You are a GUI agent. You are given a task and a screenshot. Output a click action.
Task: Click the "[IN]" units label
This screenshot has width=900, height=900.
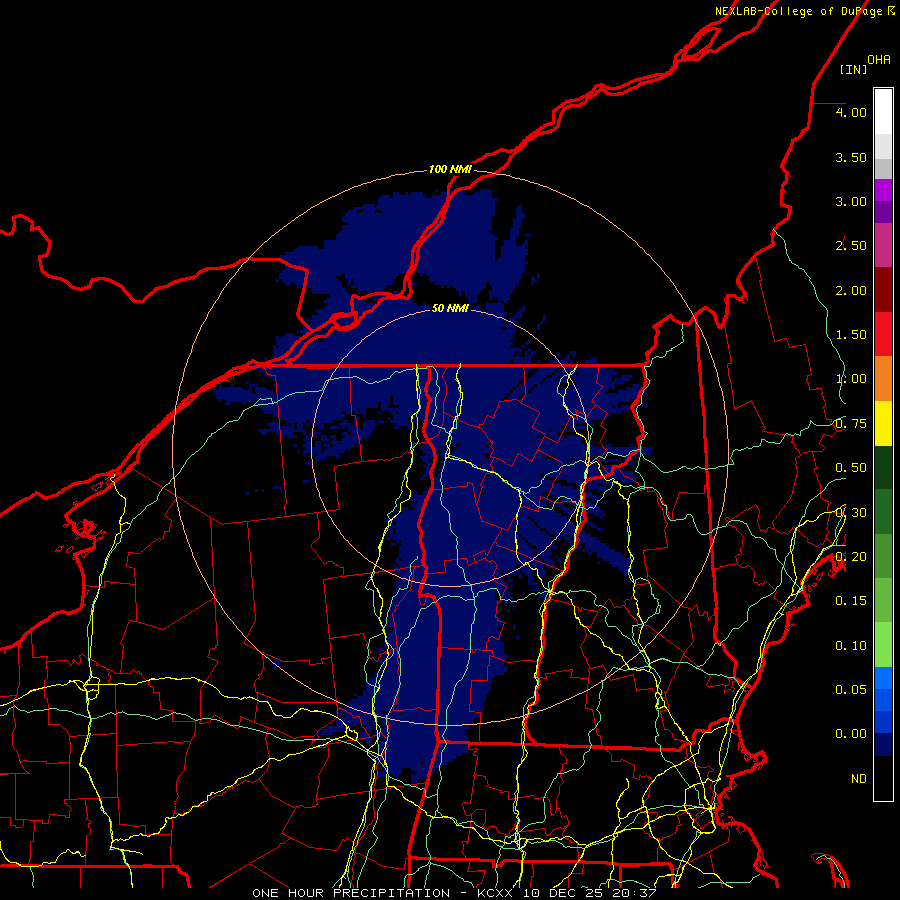(854, 69)
